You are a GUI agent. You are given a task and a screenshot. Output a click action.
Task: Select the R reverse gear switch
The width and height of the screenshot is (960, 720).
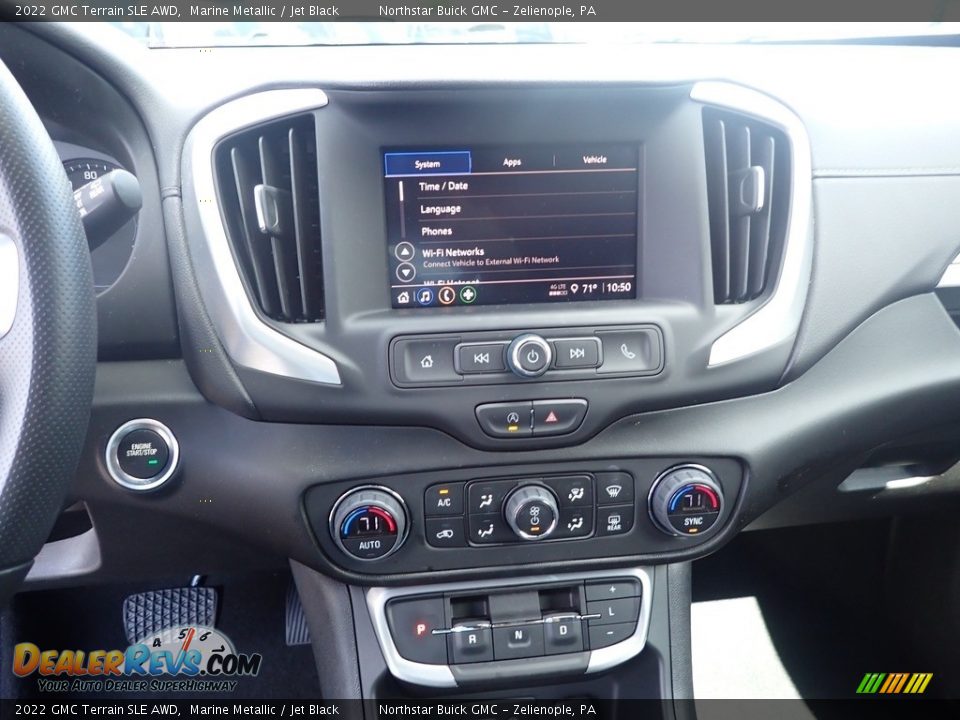click(471, 640)
